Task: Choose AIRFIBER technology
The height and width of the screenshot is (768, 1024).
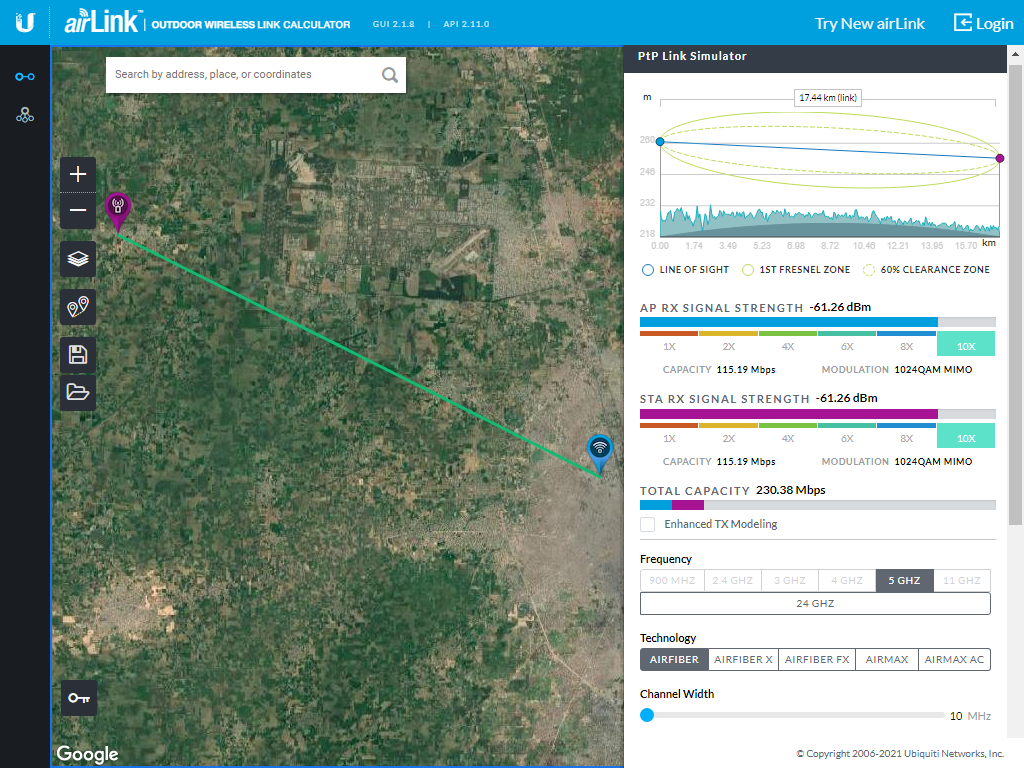Action: coord(674,660)
